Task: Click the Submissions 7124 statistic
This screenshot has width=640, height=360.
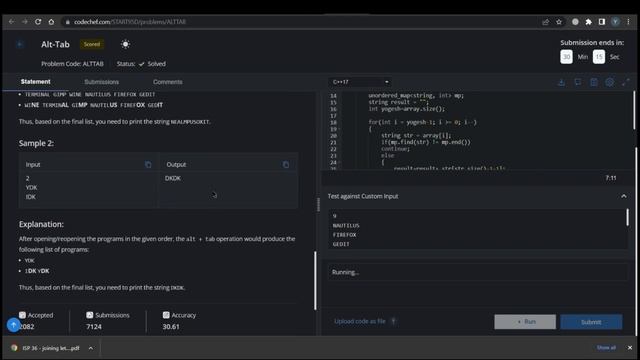Action: point(107,321)
